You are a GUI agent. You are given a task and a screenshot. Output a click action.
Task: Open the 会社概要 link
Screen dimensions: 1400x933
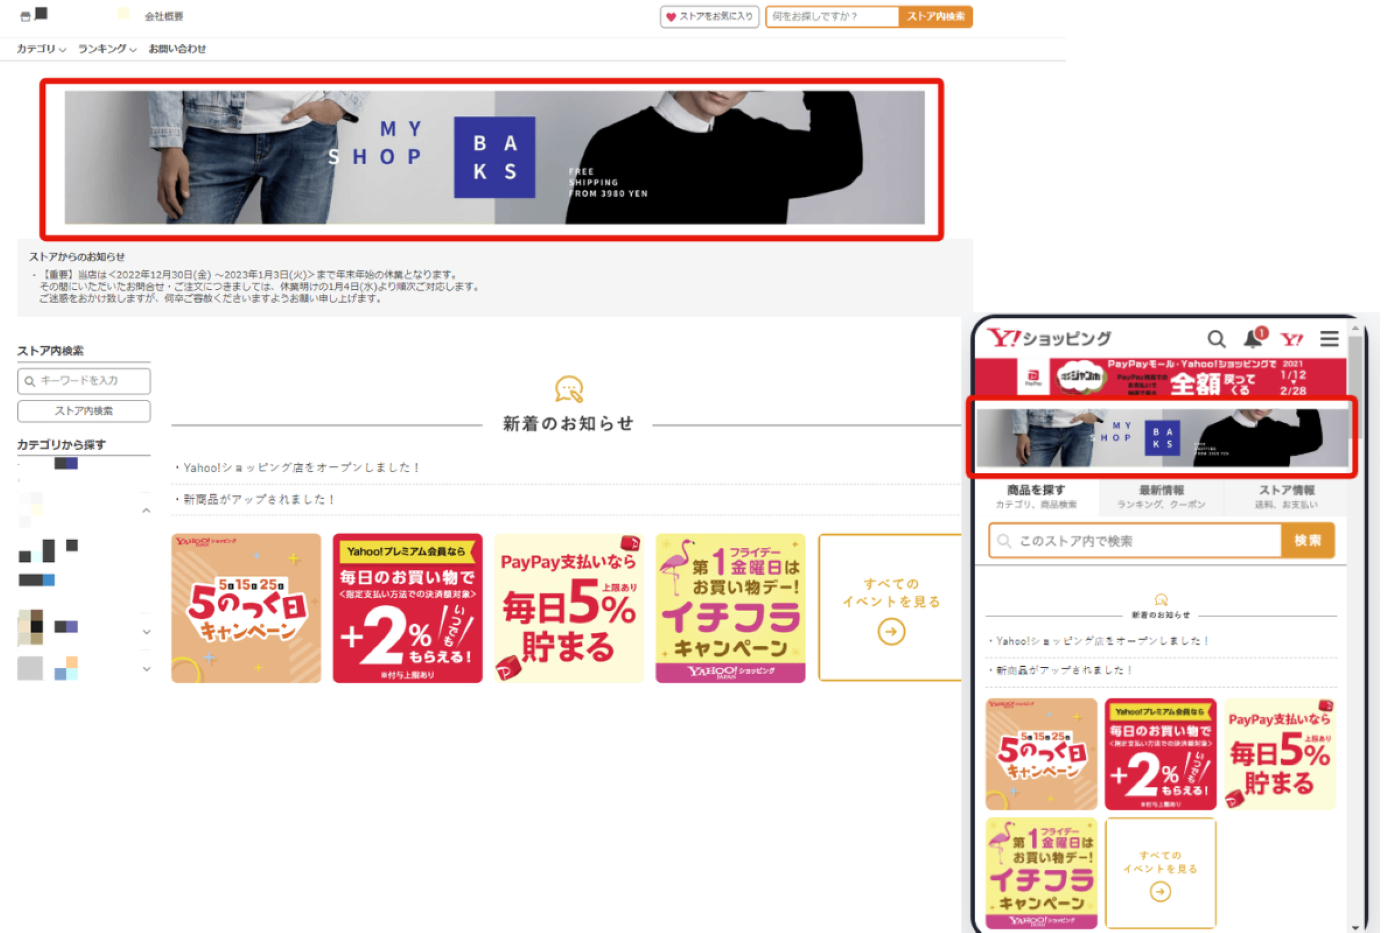[164, 17]
